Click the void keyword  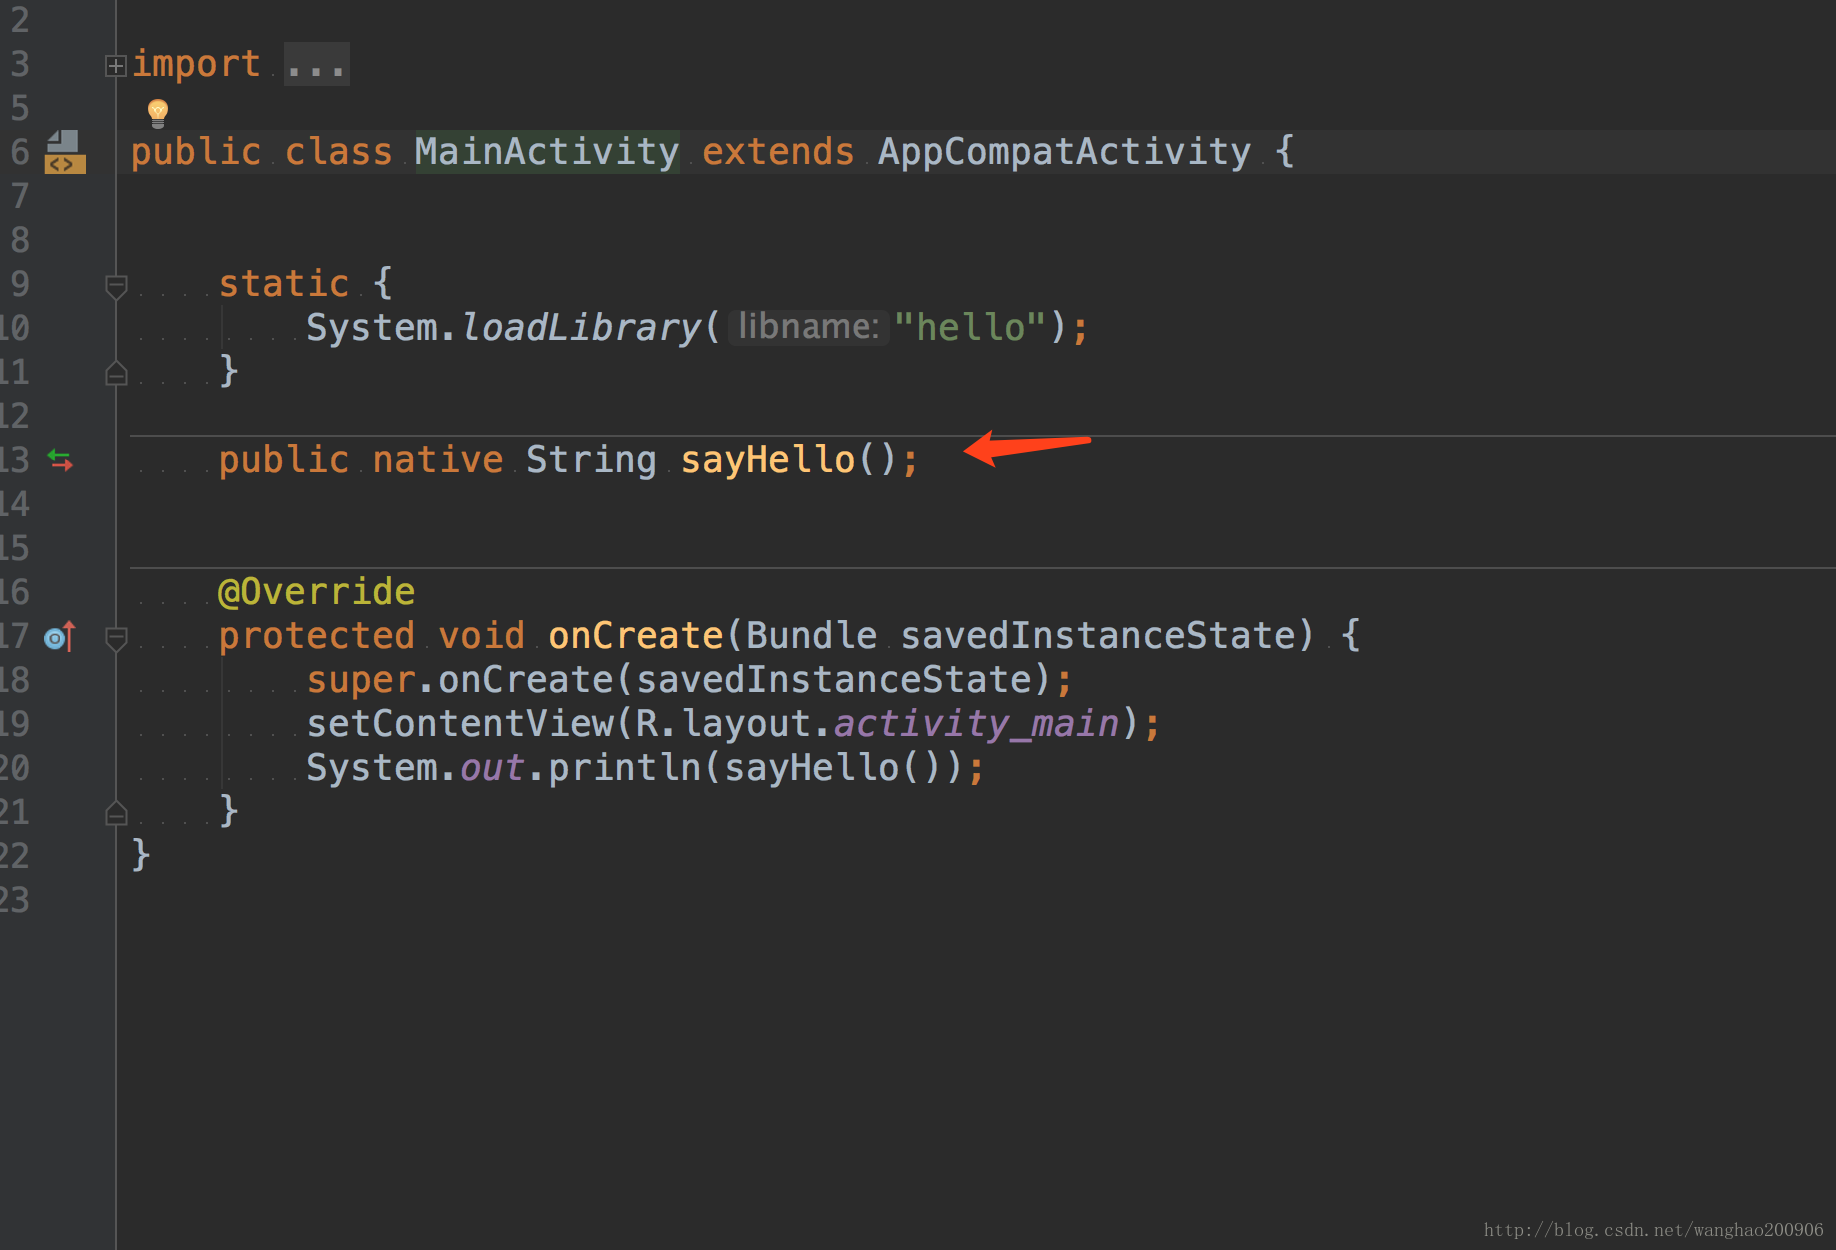click(482, 636)
